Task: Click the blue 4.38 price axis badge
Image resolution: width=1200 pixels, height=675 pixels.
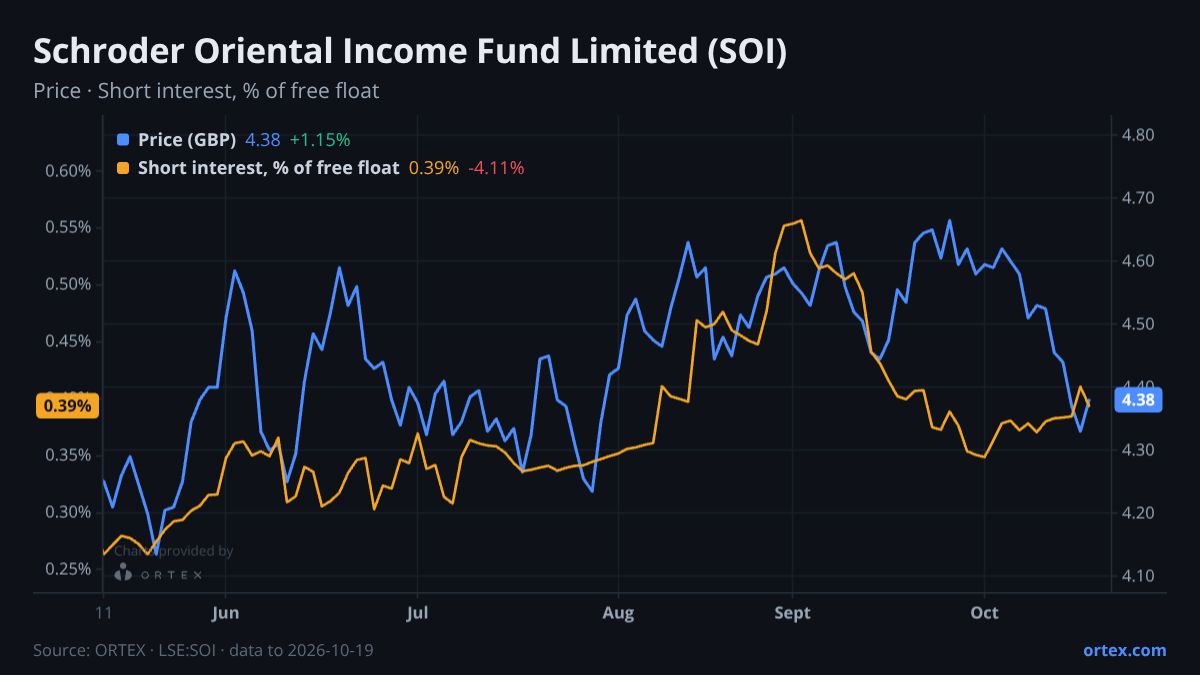Action: coord(1138,400)
